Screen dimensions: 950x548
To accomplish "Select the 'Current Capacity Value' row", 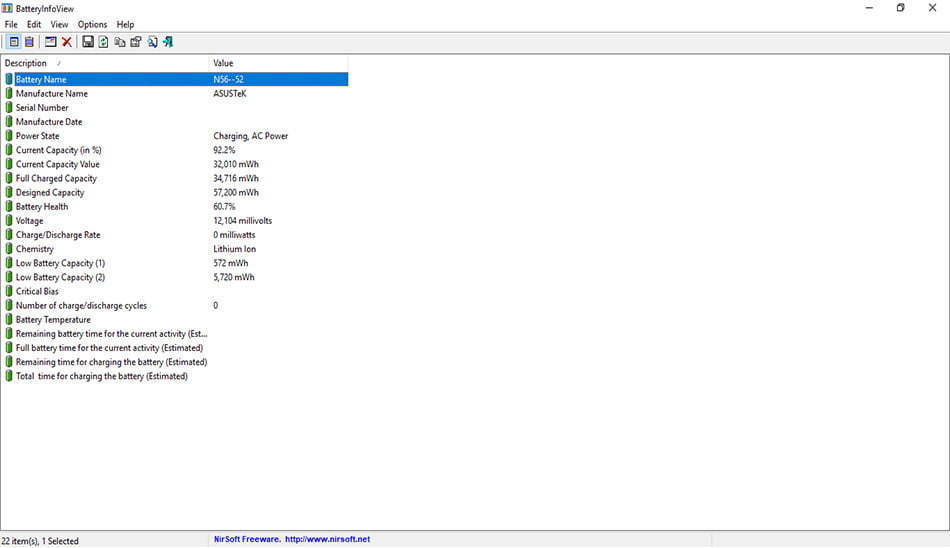I will pos(176,164).
